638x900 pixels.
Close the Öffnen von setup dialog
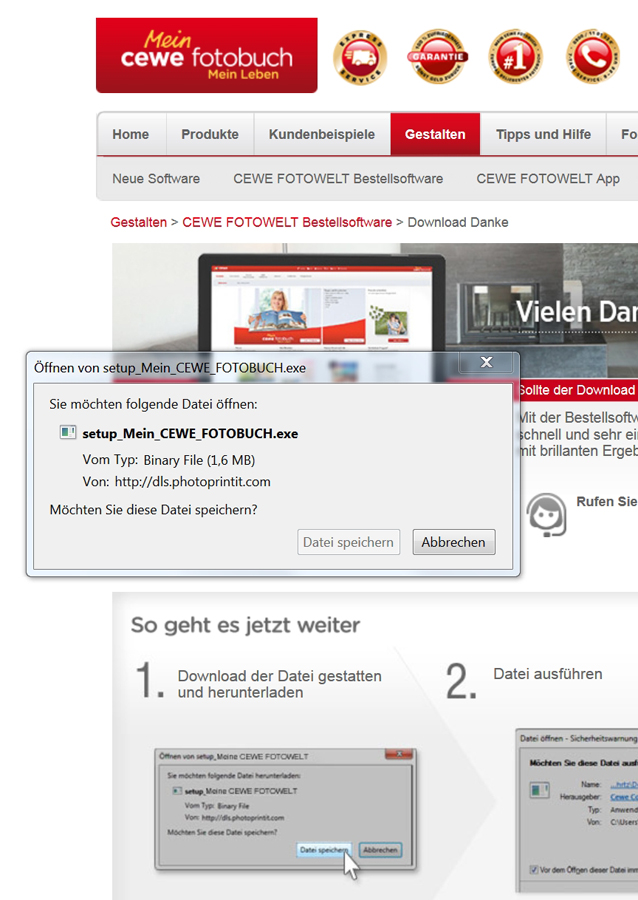[x=487, y=362]
